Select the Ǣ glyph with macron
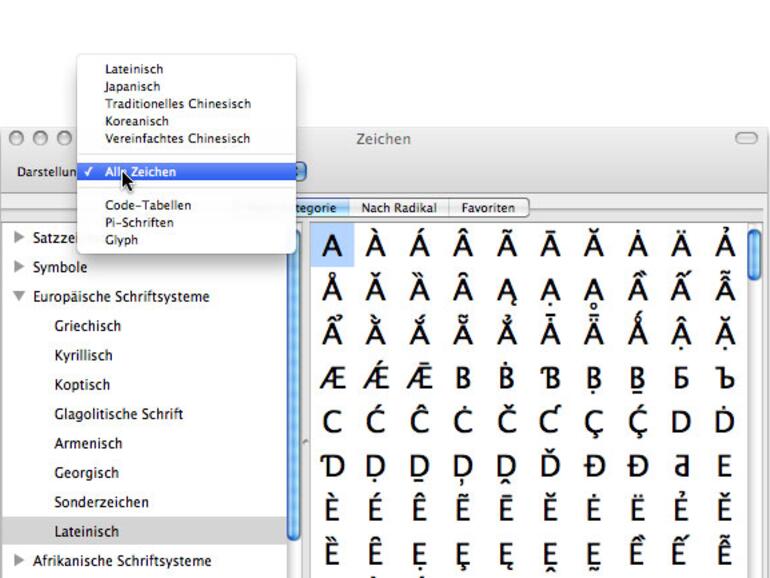Screen dimensions: 770x578 (419, 378)
